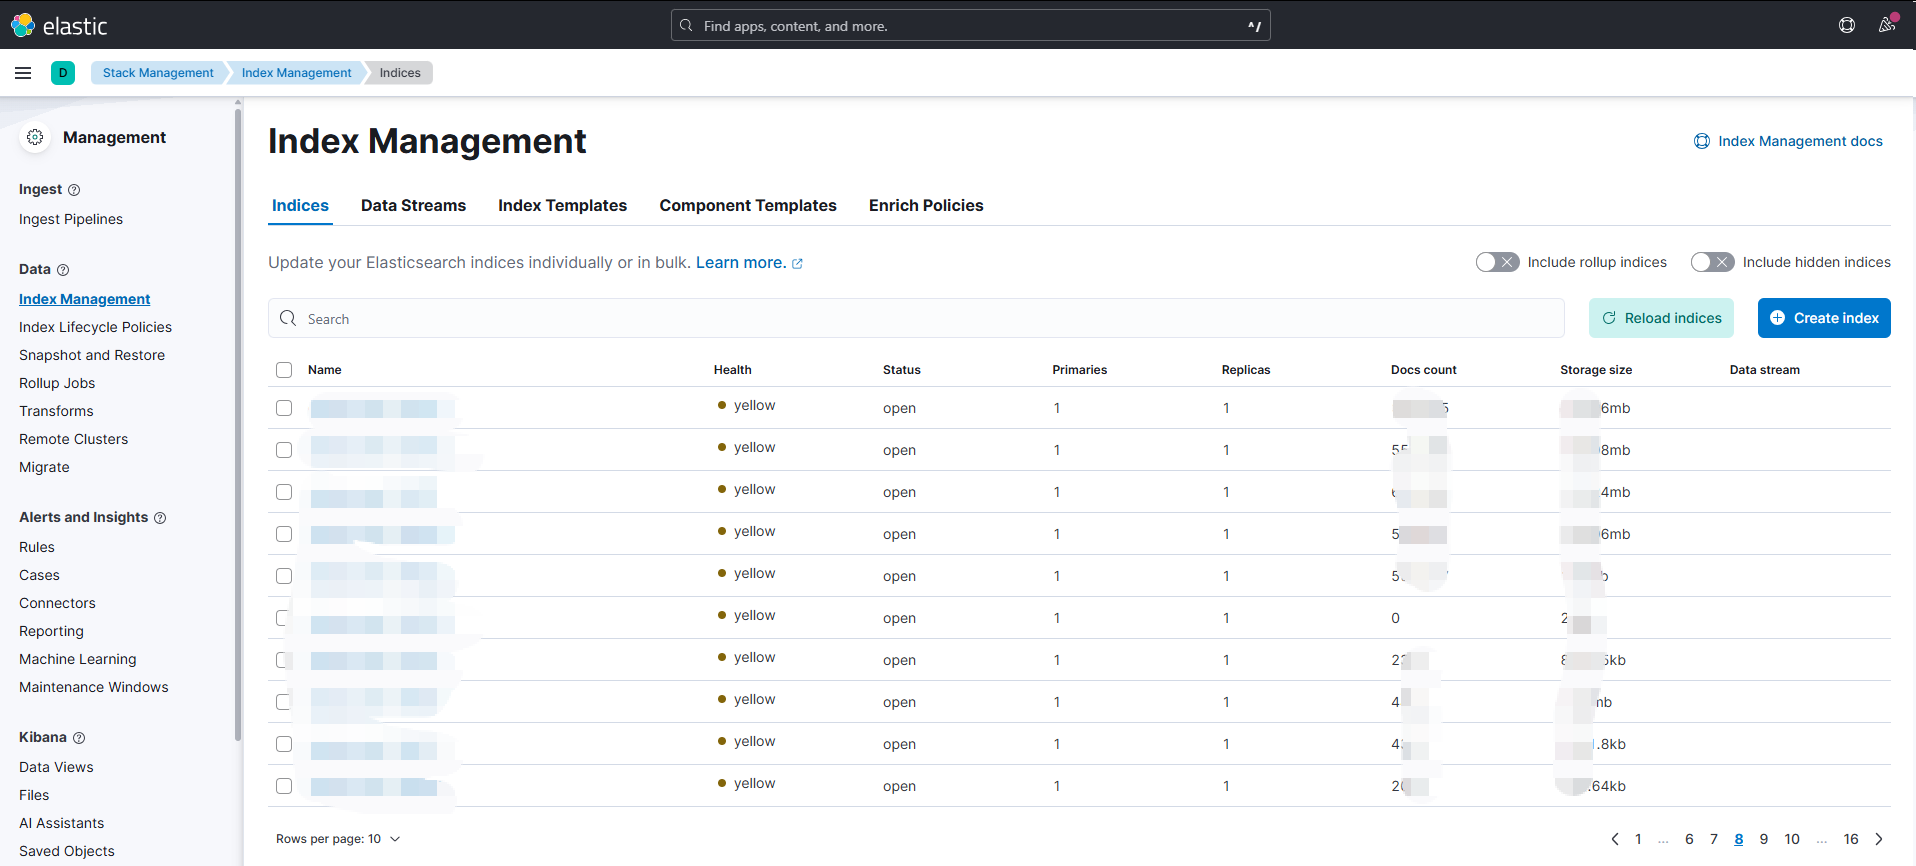Open Saved Objects in sidebar
Viewport: 1916px width, 866px height.
(x=67, y=851)
